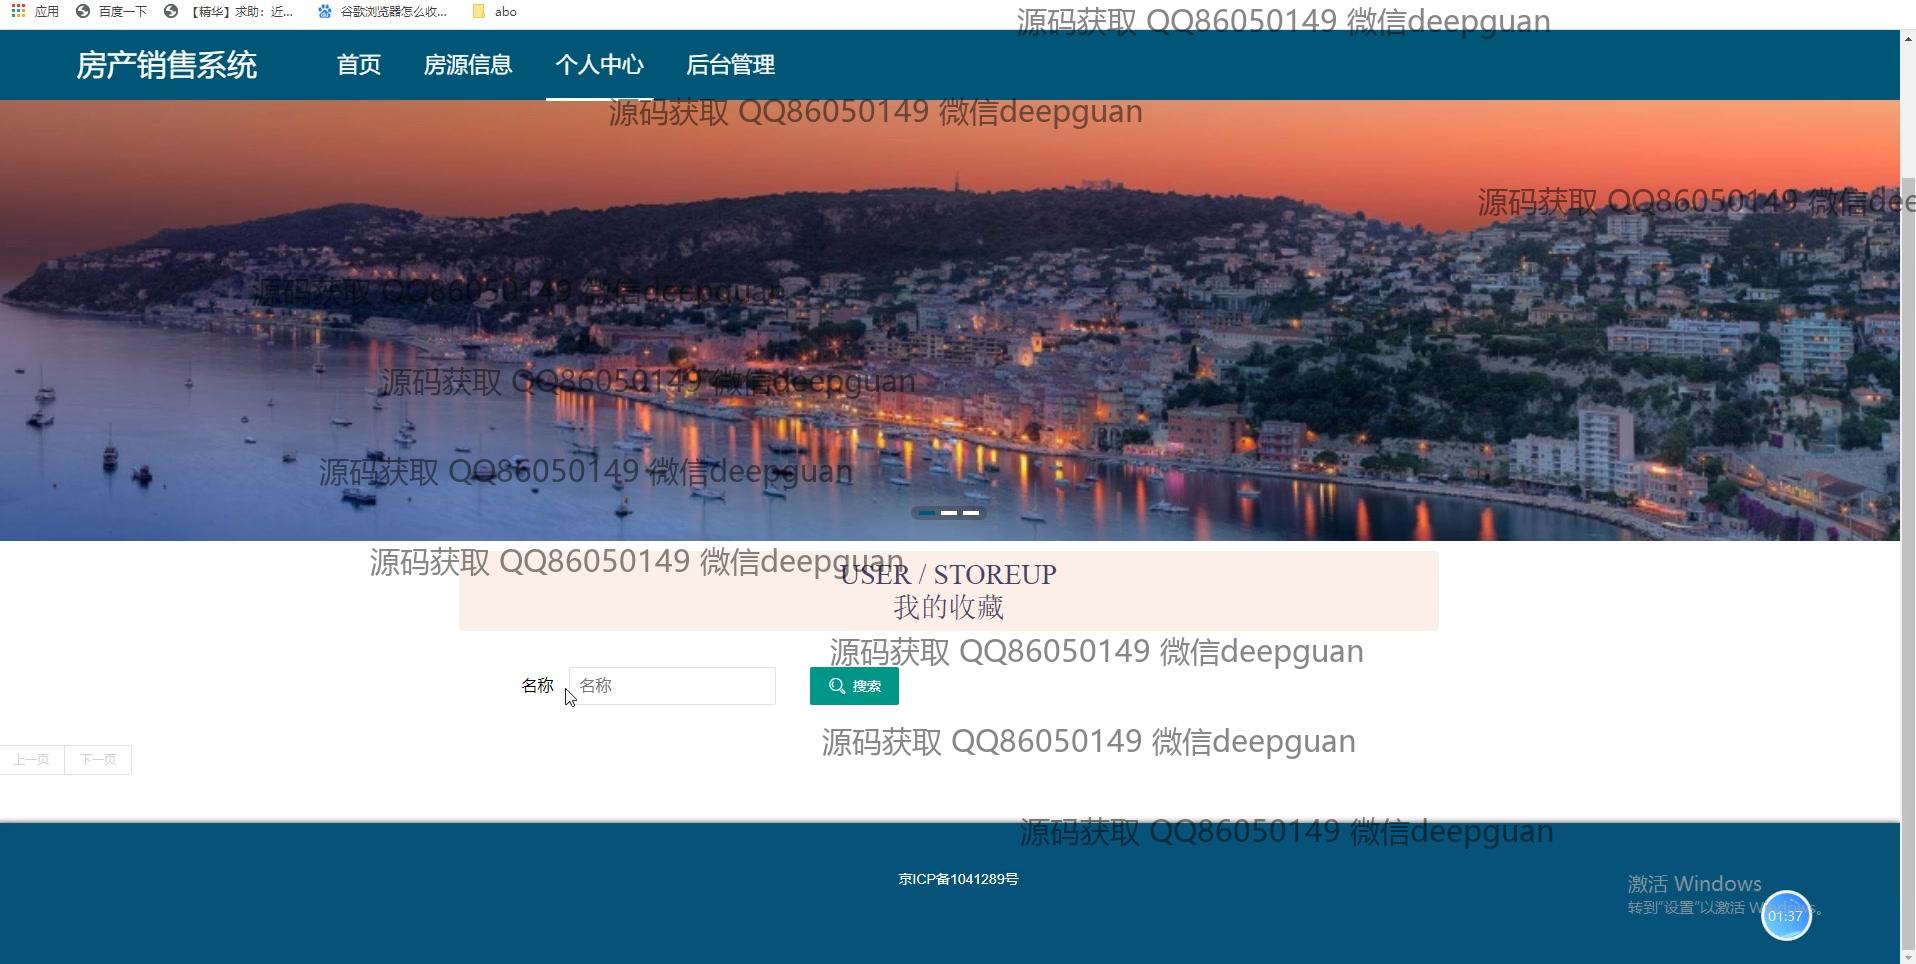
Task: Click the 我的收藏 heading text
Action: pos(948,607)
